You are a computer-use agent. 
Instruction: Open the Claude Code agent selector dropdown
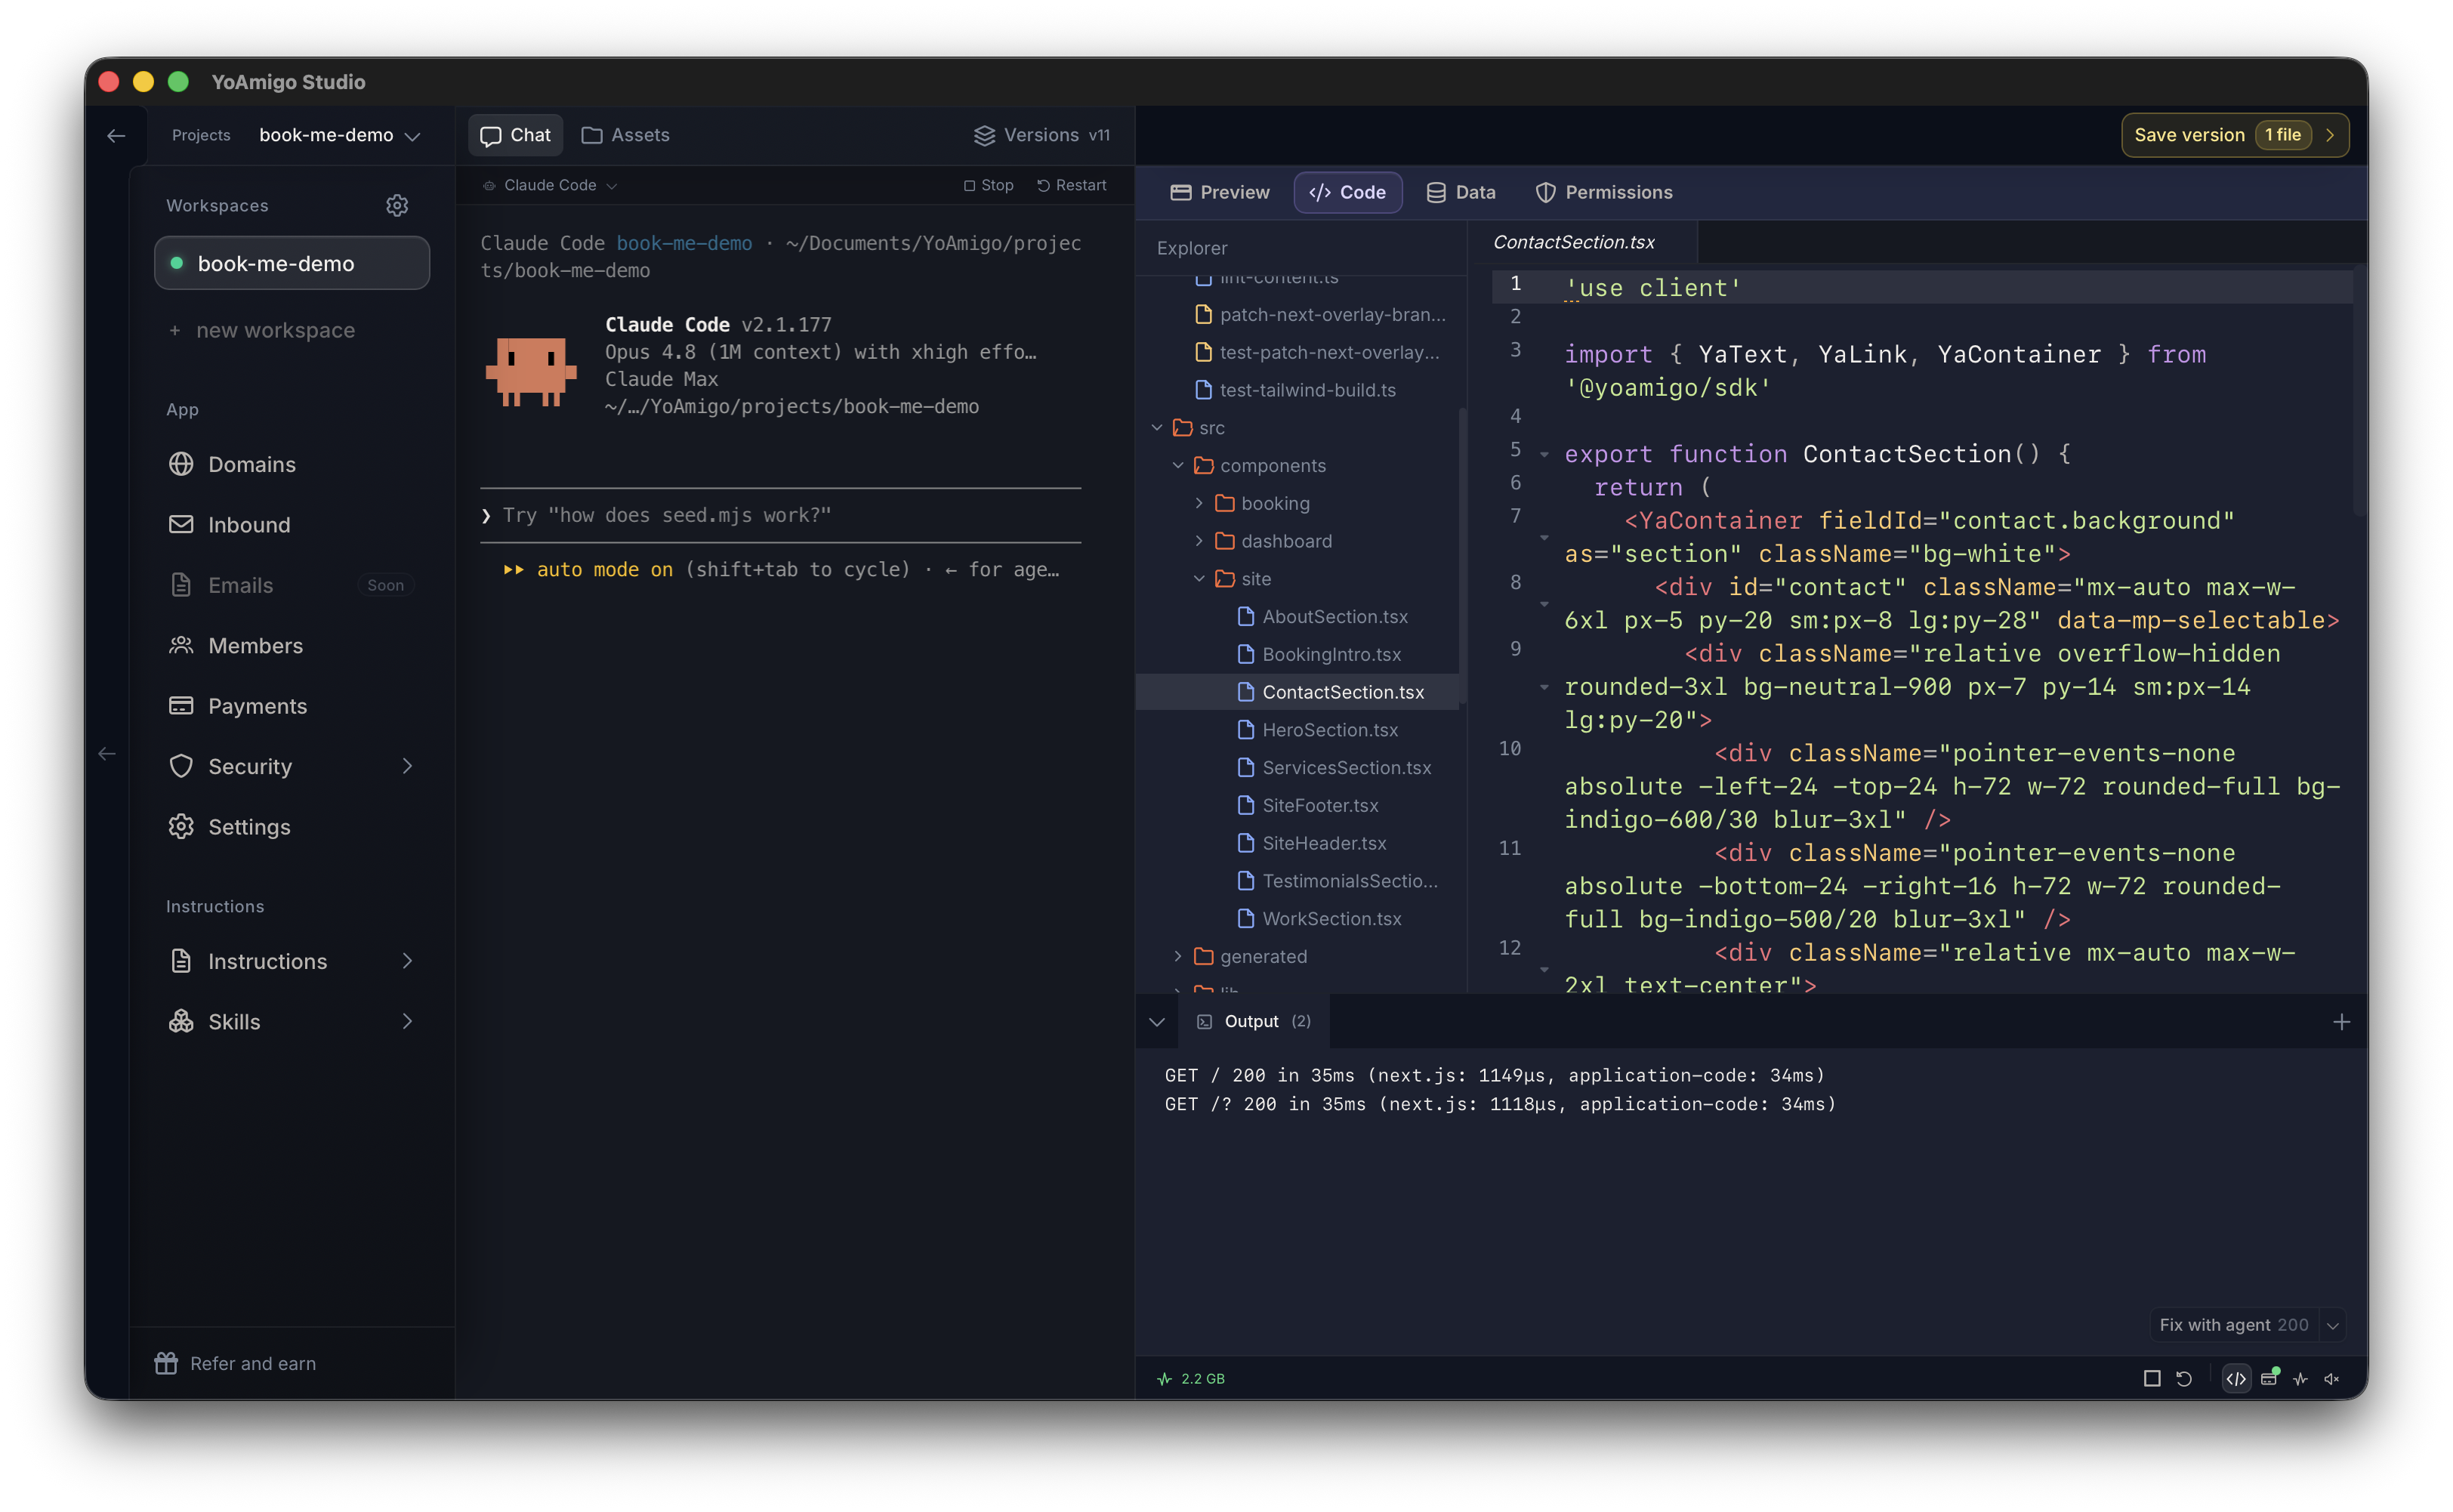[x=549, y=185]
